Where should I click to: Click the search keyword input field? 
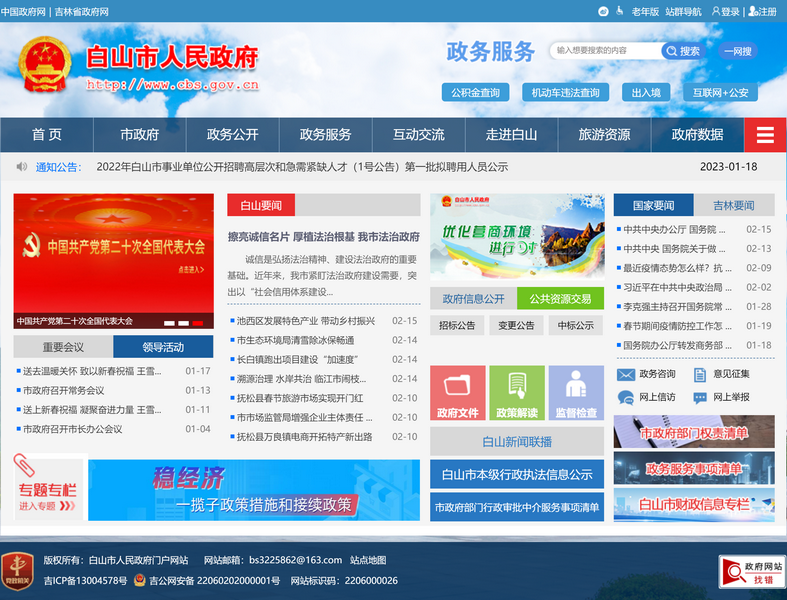605,51
